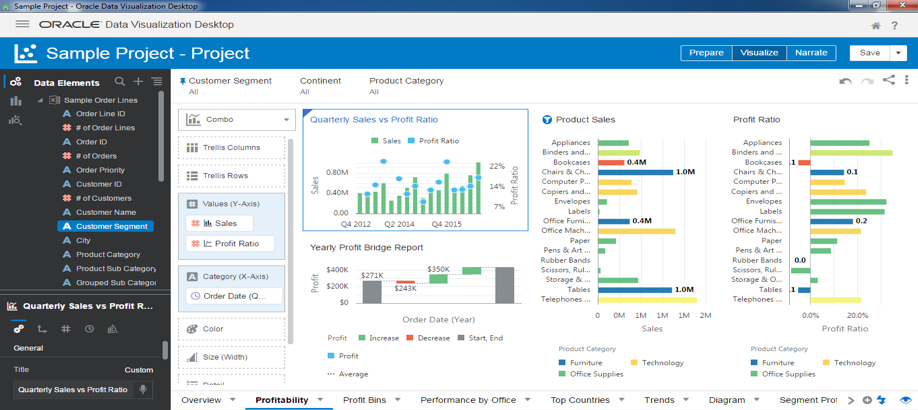Screen dimensions: 918x410
Task: Click the Prepare mode button
Action: click(706, 53)
